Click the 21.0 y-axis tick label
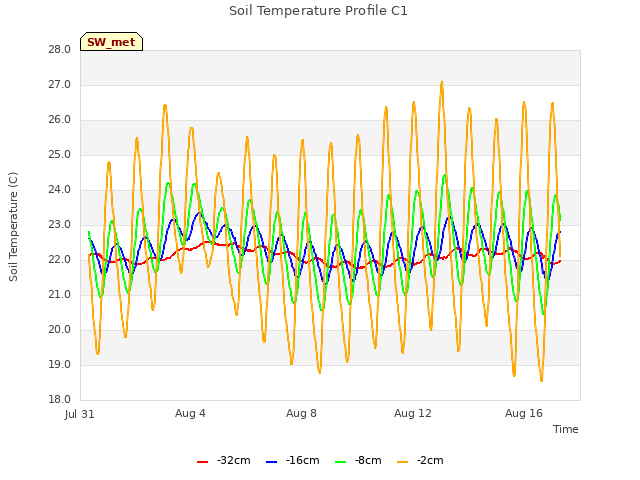Screen dimensions: 640x480 coord(60,294)
